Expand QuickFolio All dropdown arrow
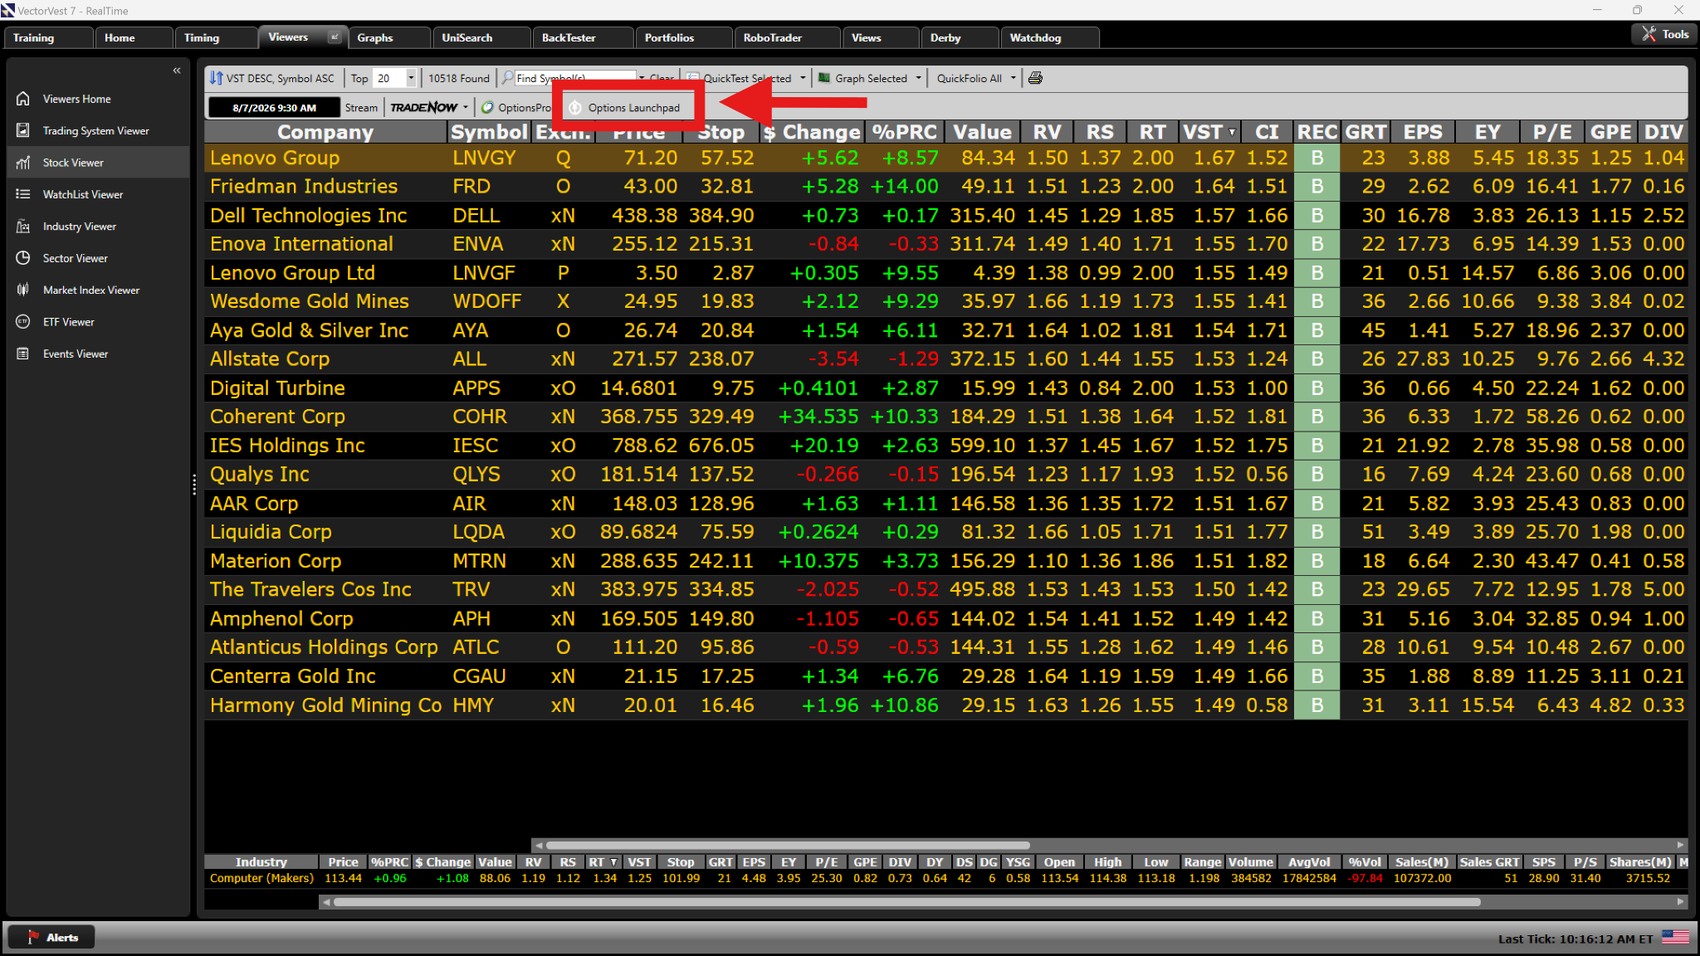This screenshot has width=1700, height=956. (1013, 78)
